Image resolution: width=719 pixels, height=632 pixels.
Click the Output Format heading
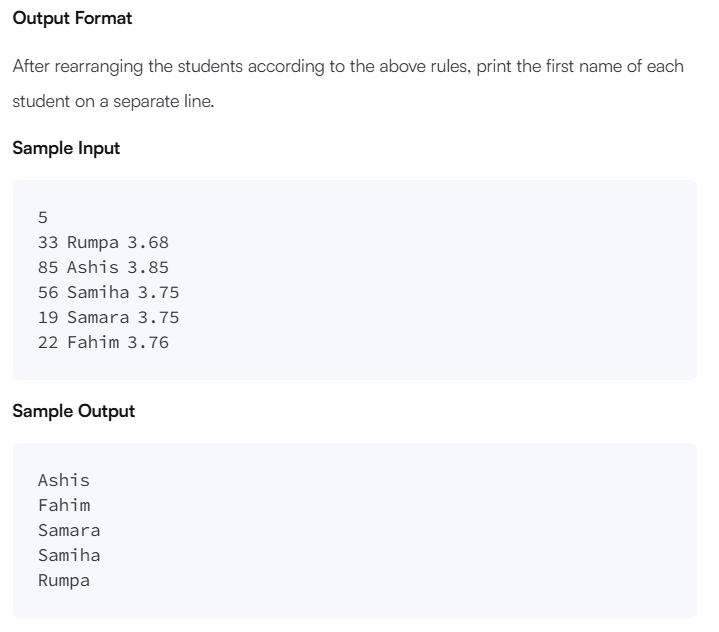pyautogui.click(x=72, y=19)
